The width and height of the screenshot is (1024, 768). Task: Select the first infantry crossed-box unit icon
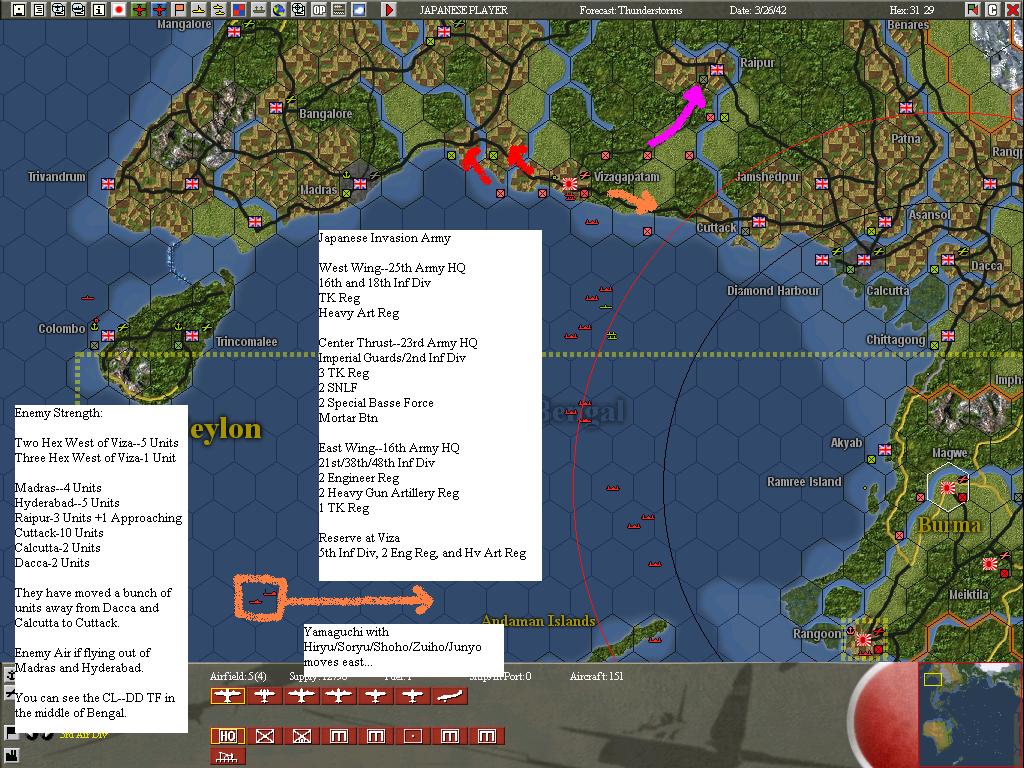coord(264,736)
